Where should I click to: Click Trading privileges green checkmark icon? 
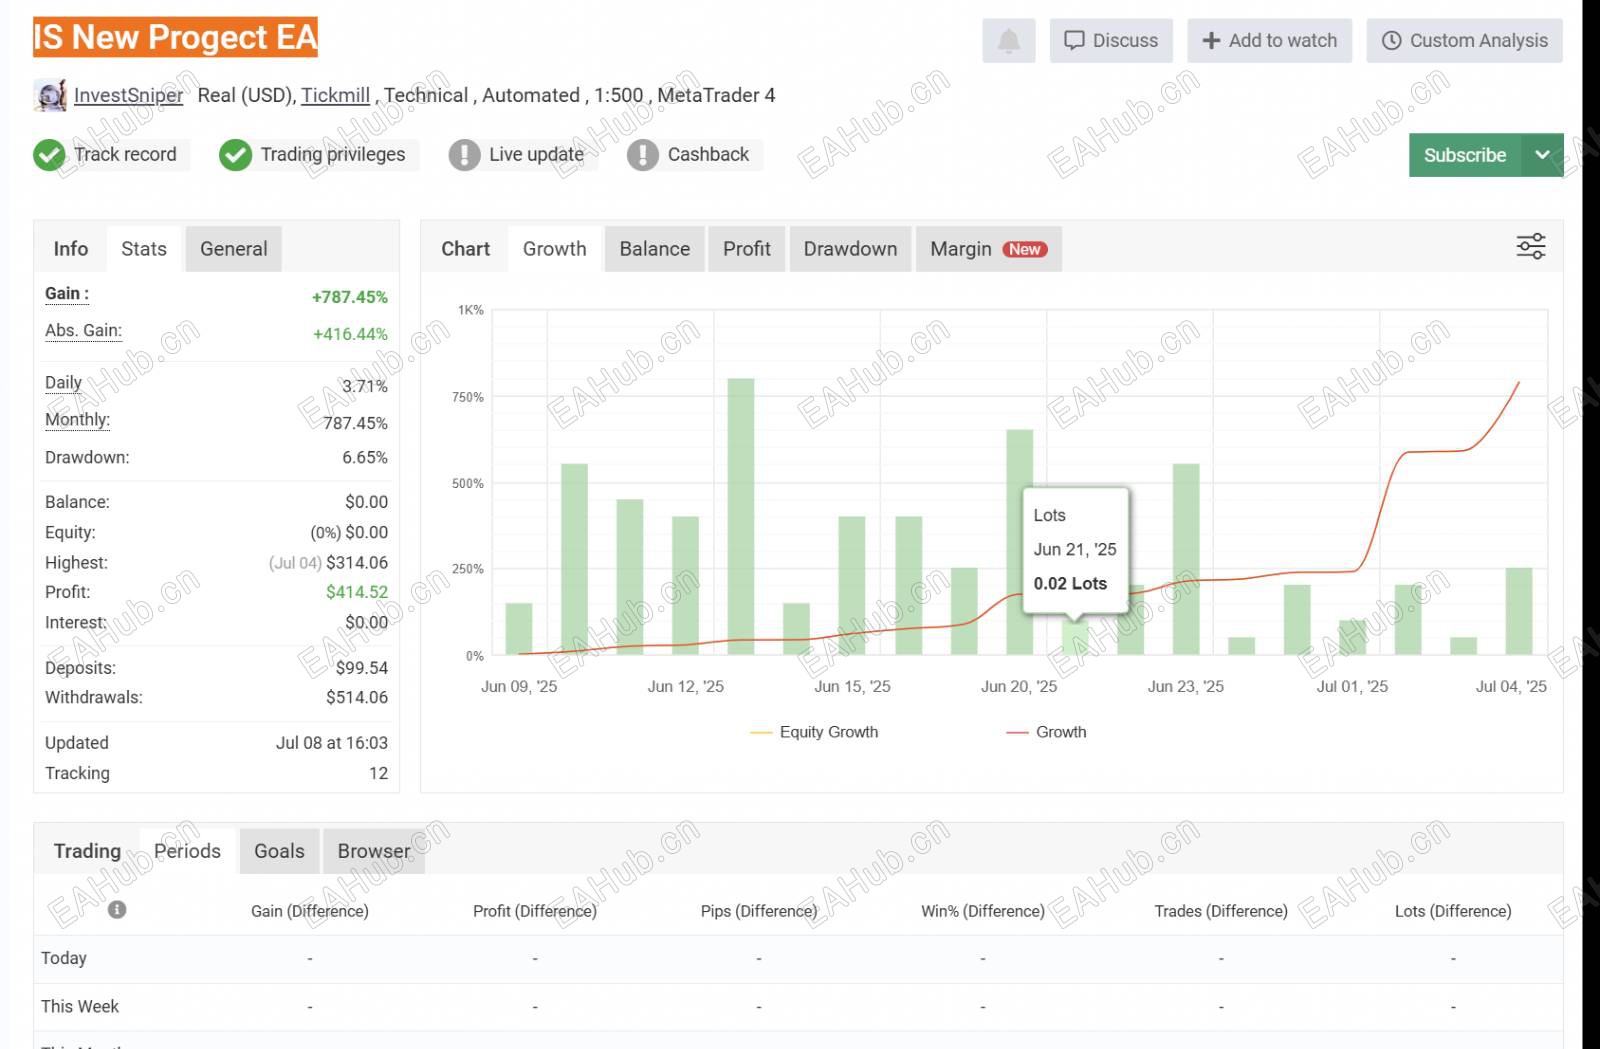point(235,155)
